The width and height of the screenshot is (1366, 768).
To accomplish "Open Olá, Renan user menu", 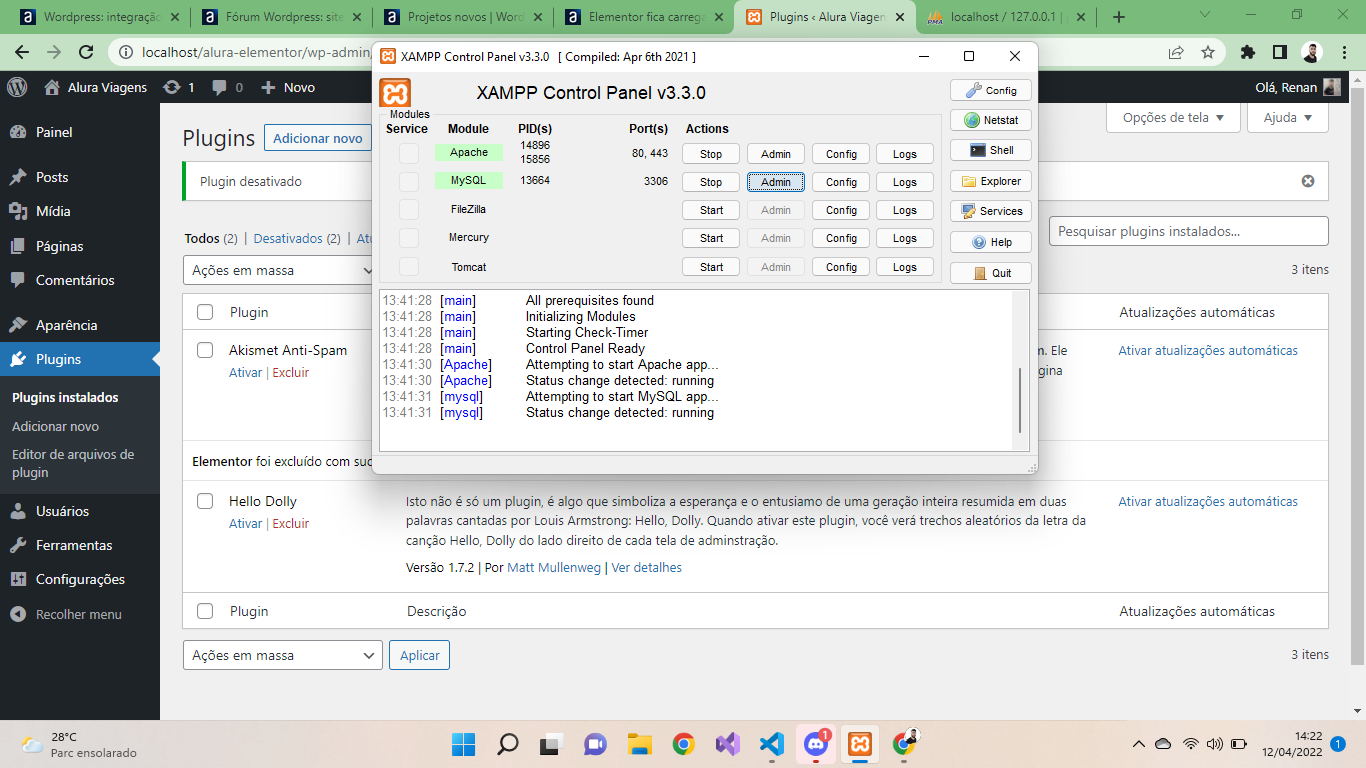I will pos(1298,87).
